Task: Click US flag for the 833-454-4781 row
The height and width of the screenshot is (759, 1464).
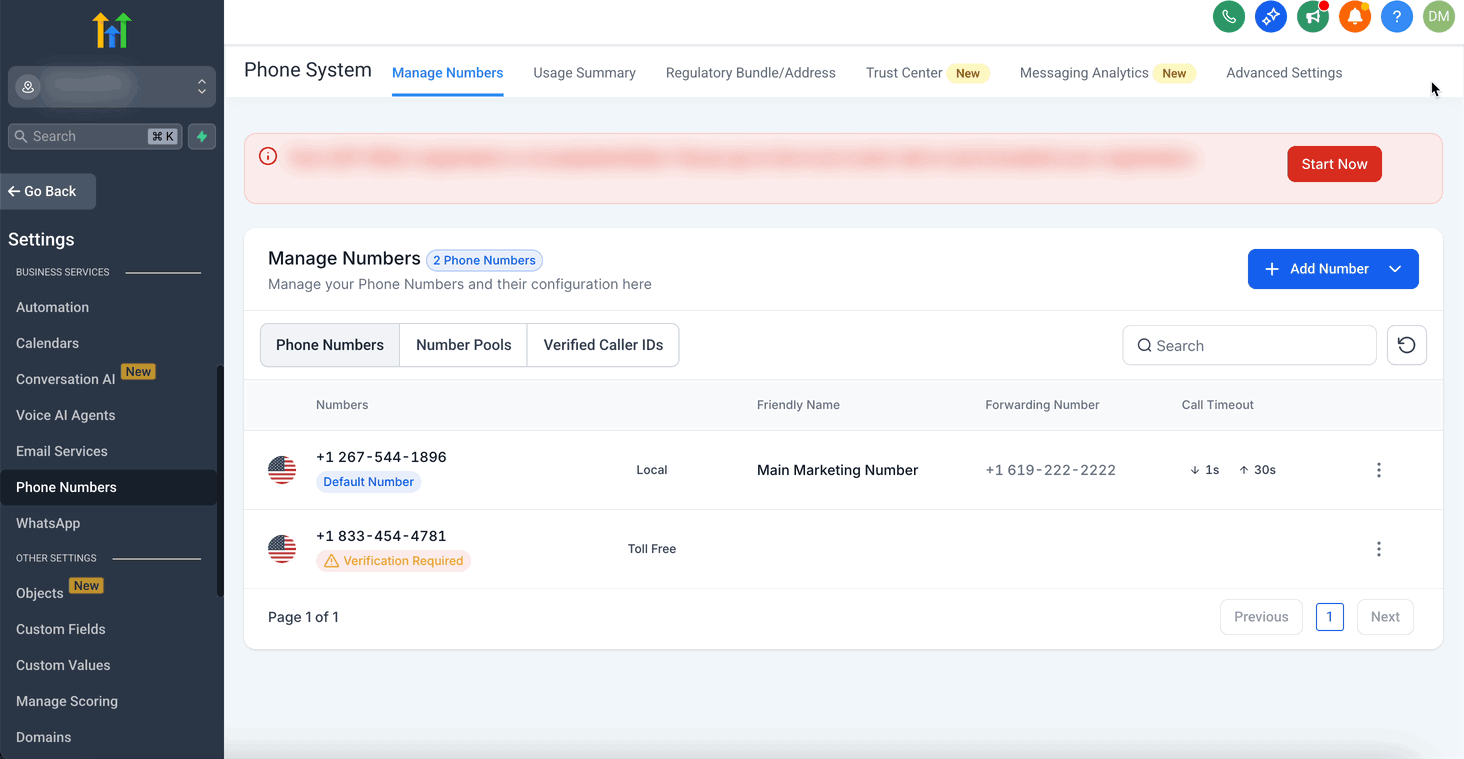Action: pyautogui.click(x=282, y=549)
